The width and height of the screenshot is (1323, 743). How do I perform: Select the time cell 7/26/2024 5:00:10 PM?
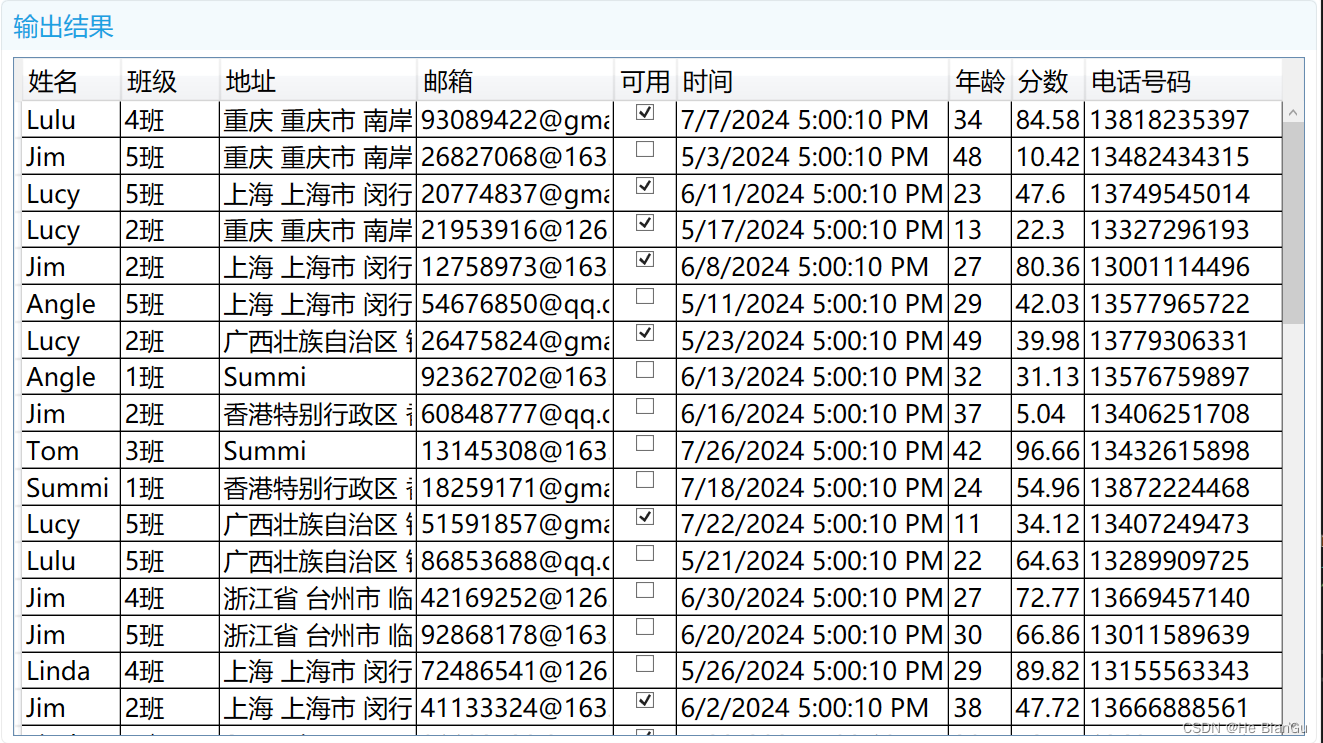click(812, 451)
